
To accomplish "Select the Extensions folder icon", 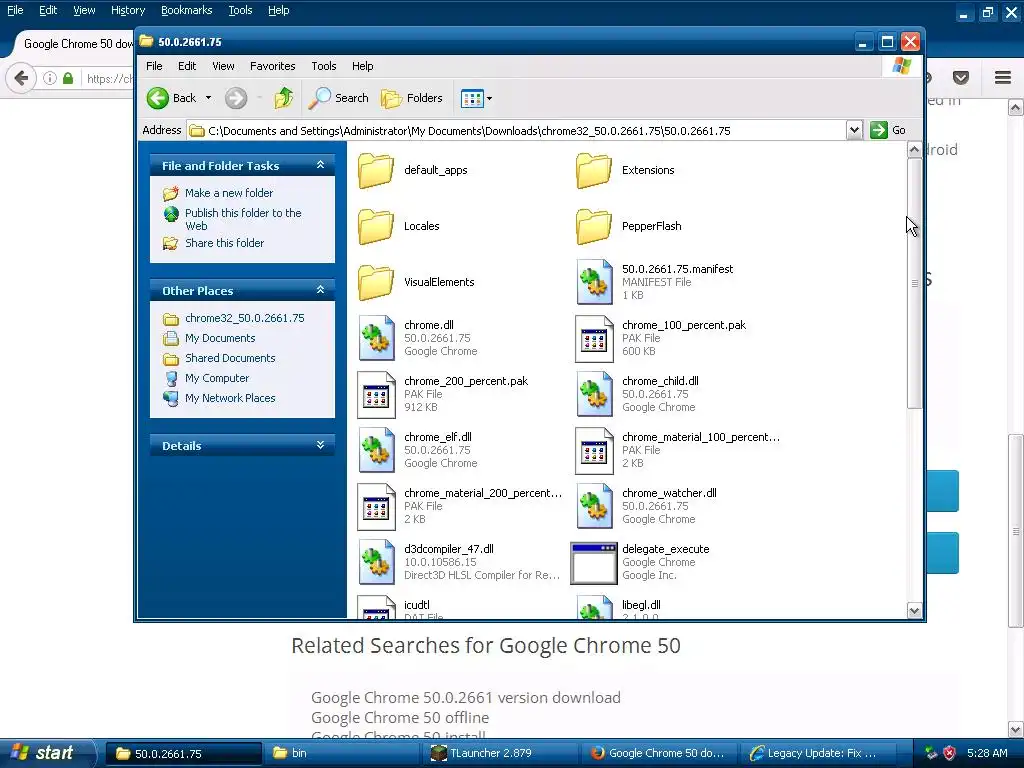I will point(594,170).
